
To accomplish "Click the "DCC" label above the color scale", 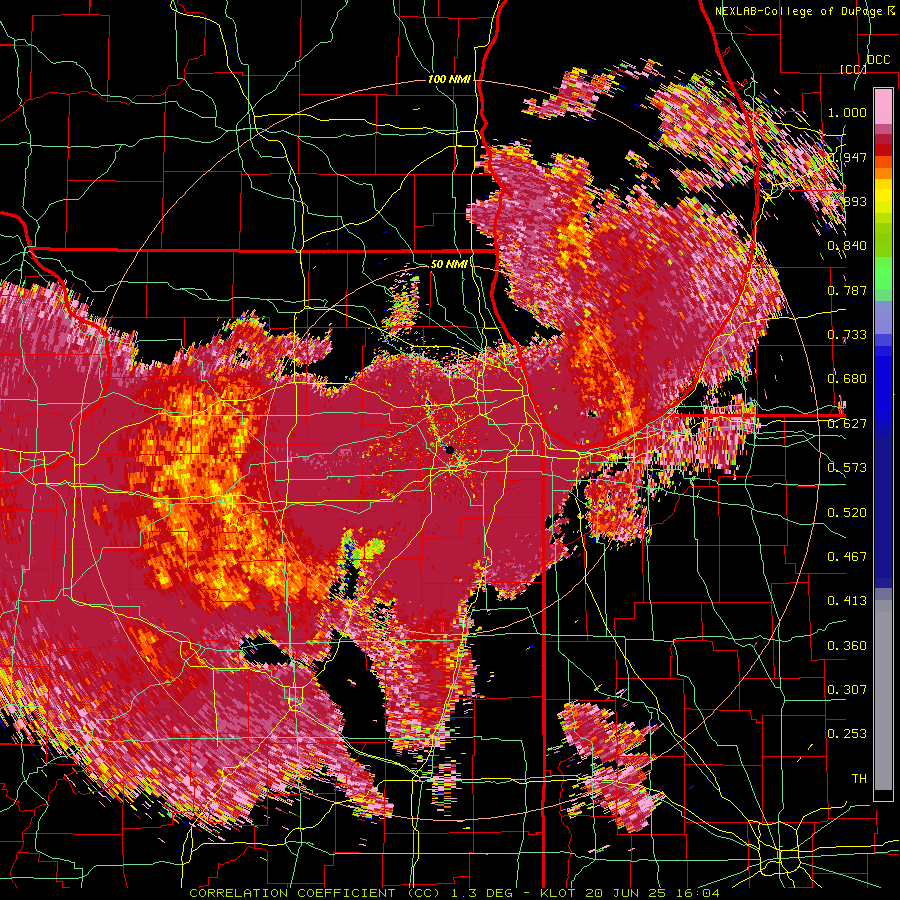I will click(878, 60).
